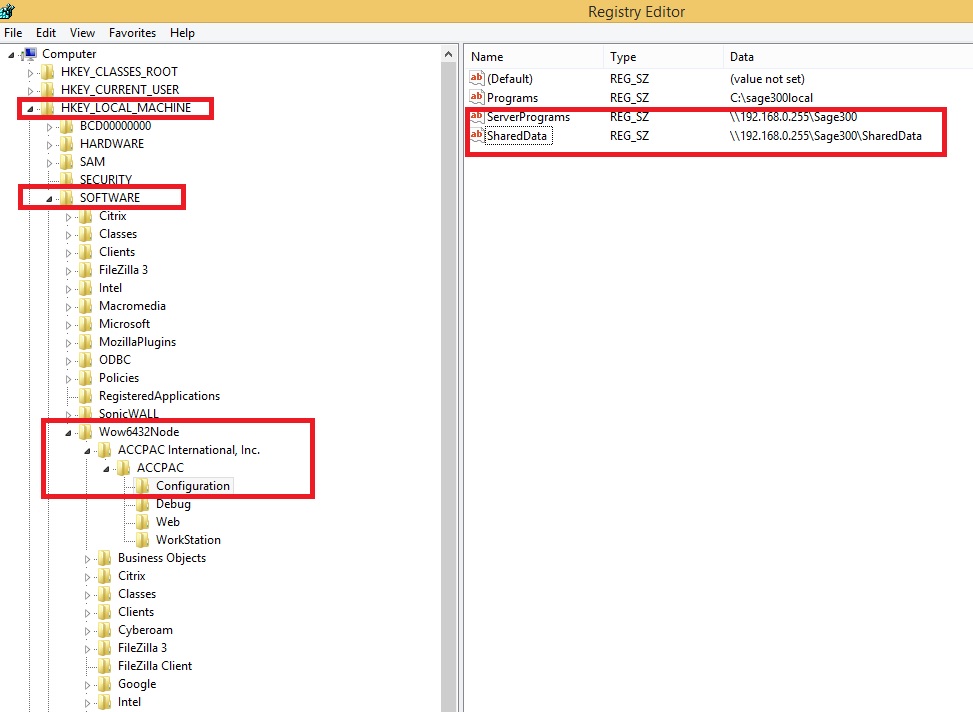The image size is (973, 712).
Task: Open the Edit menu
Action: coord(46,33)
